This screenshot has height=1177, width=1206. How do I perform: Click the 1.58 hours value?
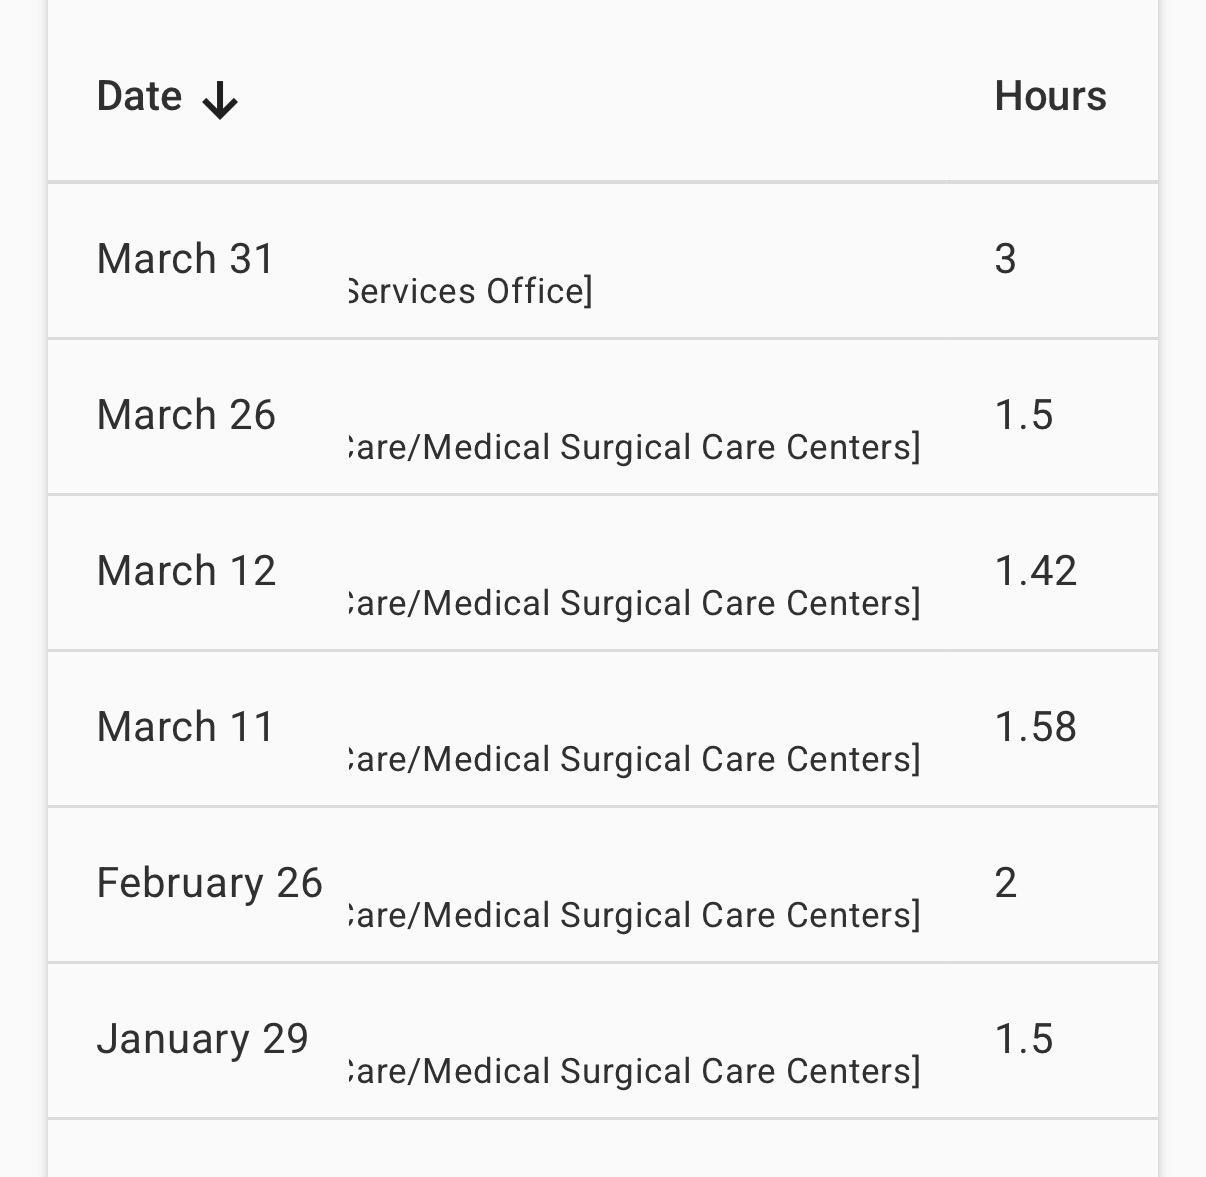coord(1036,727)
